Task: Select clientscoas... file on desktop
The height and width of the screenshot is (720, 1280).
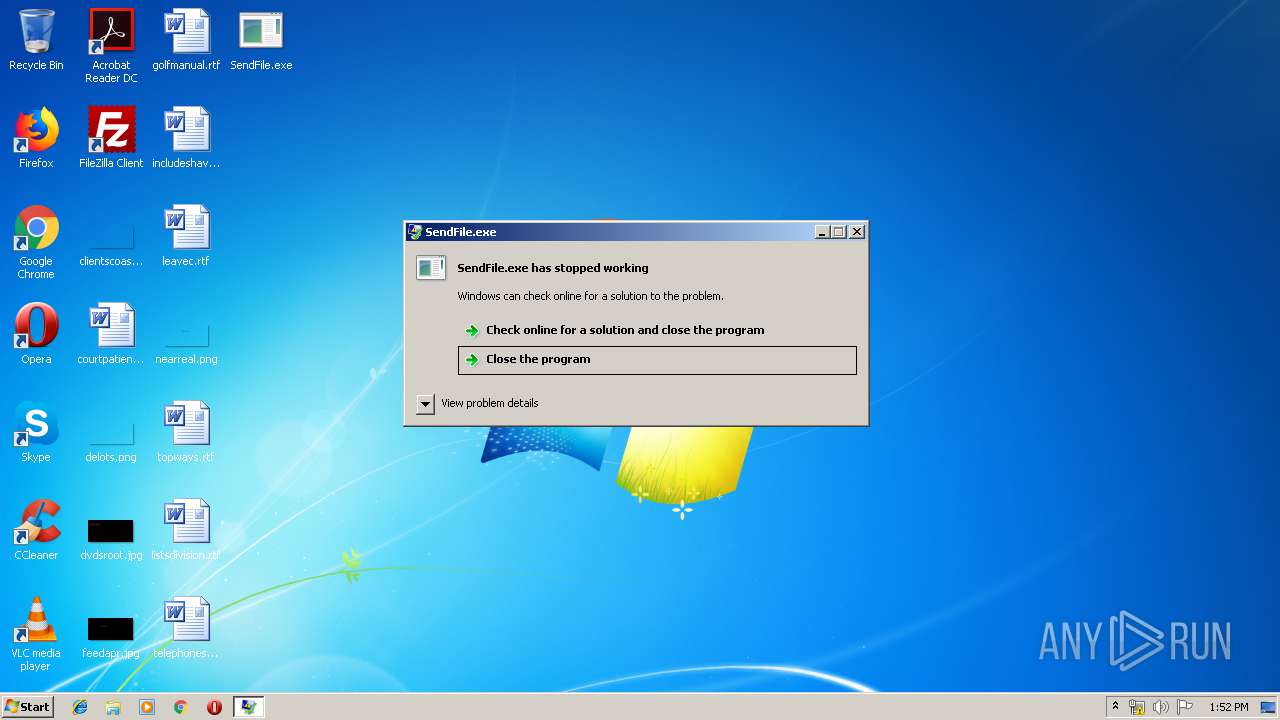Action: click(111, 242)
